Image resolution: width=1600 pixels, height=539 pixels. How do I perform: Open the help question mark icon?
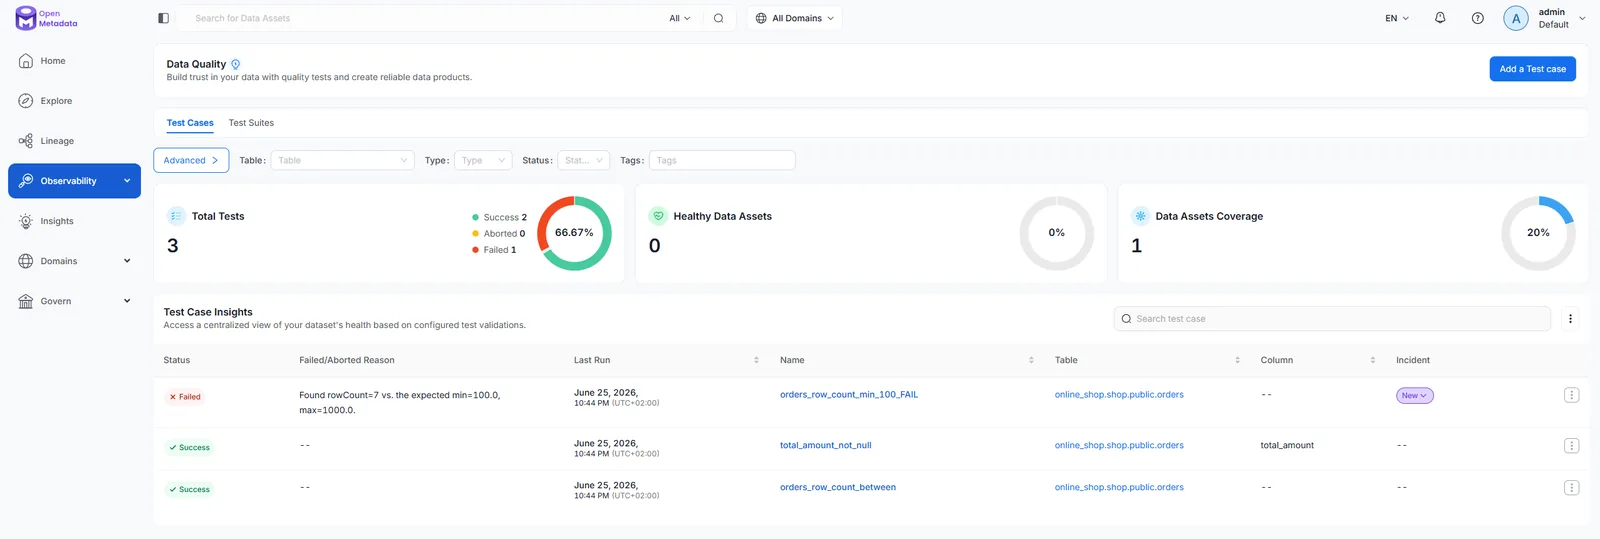point(1478,18)
